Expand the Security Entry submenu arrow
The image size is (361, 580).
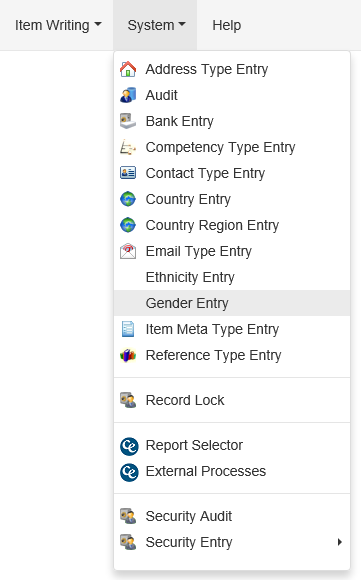point(340,542)
